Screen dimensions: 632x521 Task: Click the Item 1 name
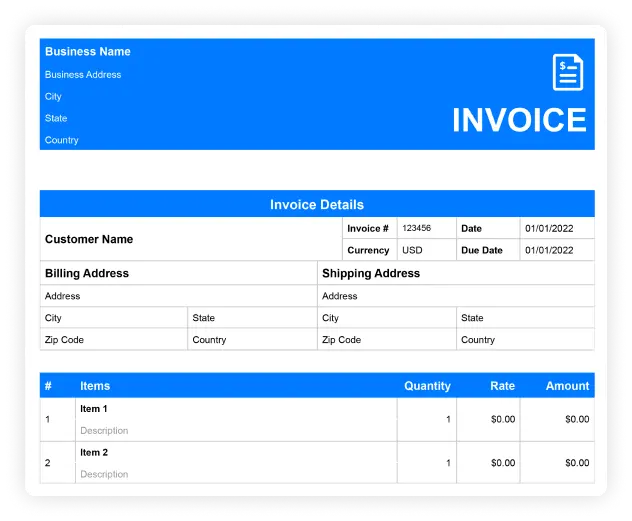[x=94, y=409]
